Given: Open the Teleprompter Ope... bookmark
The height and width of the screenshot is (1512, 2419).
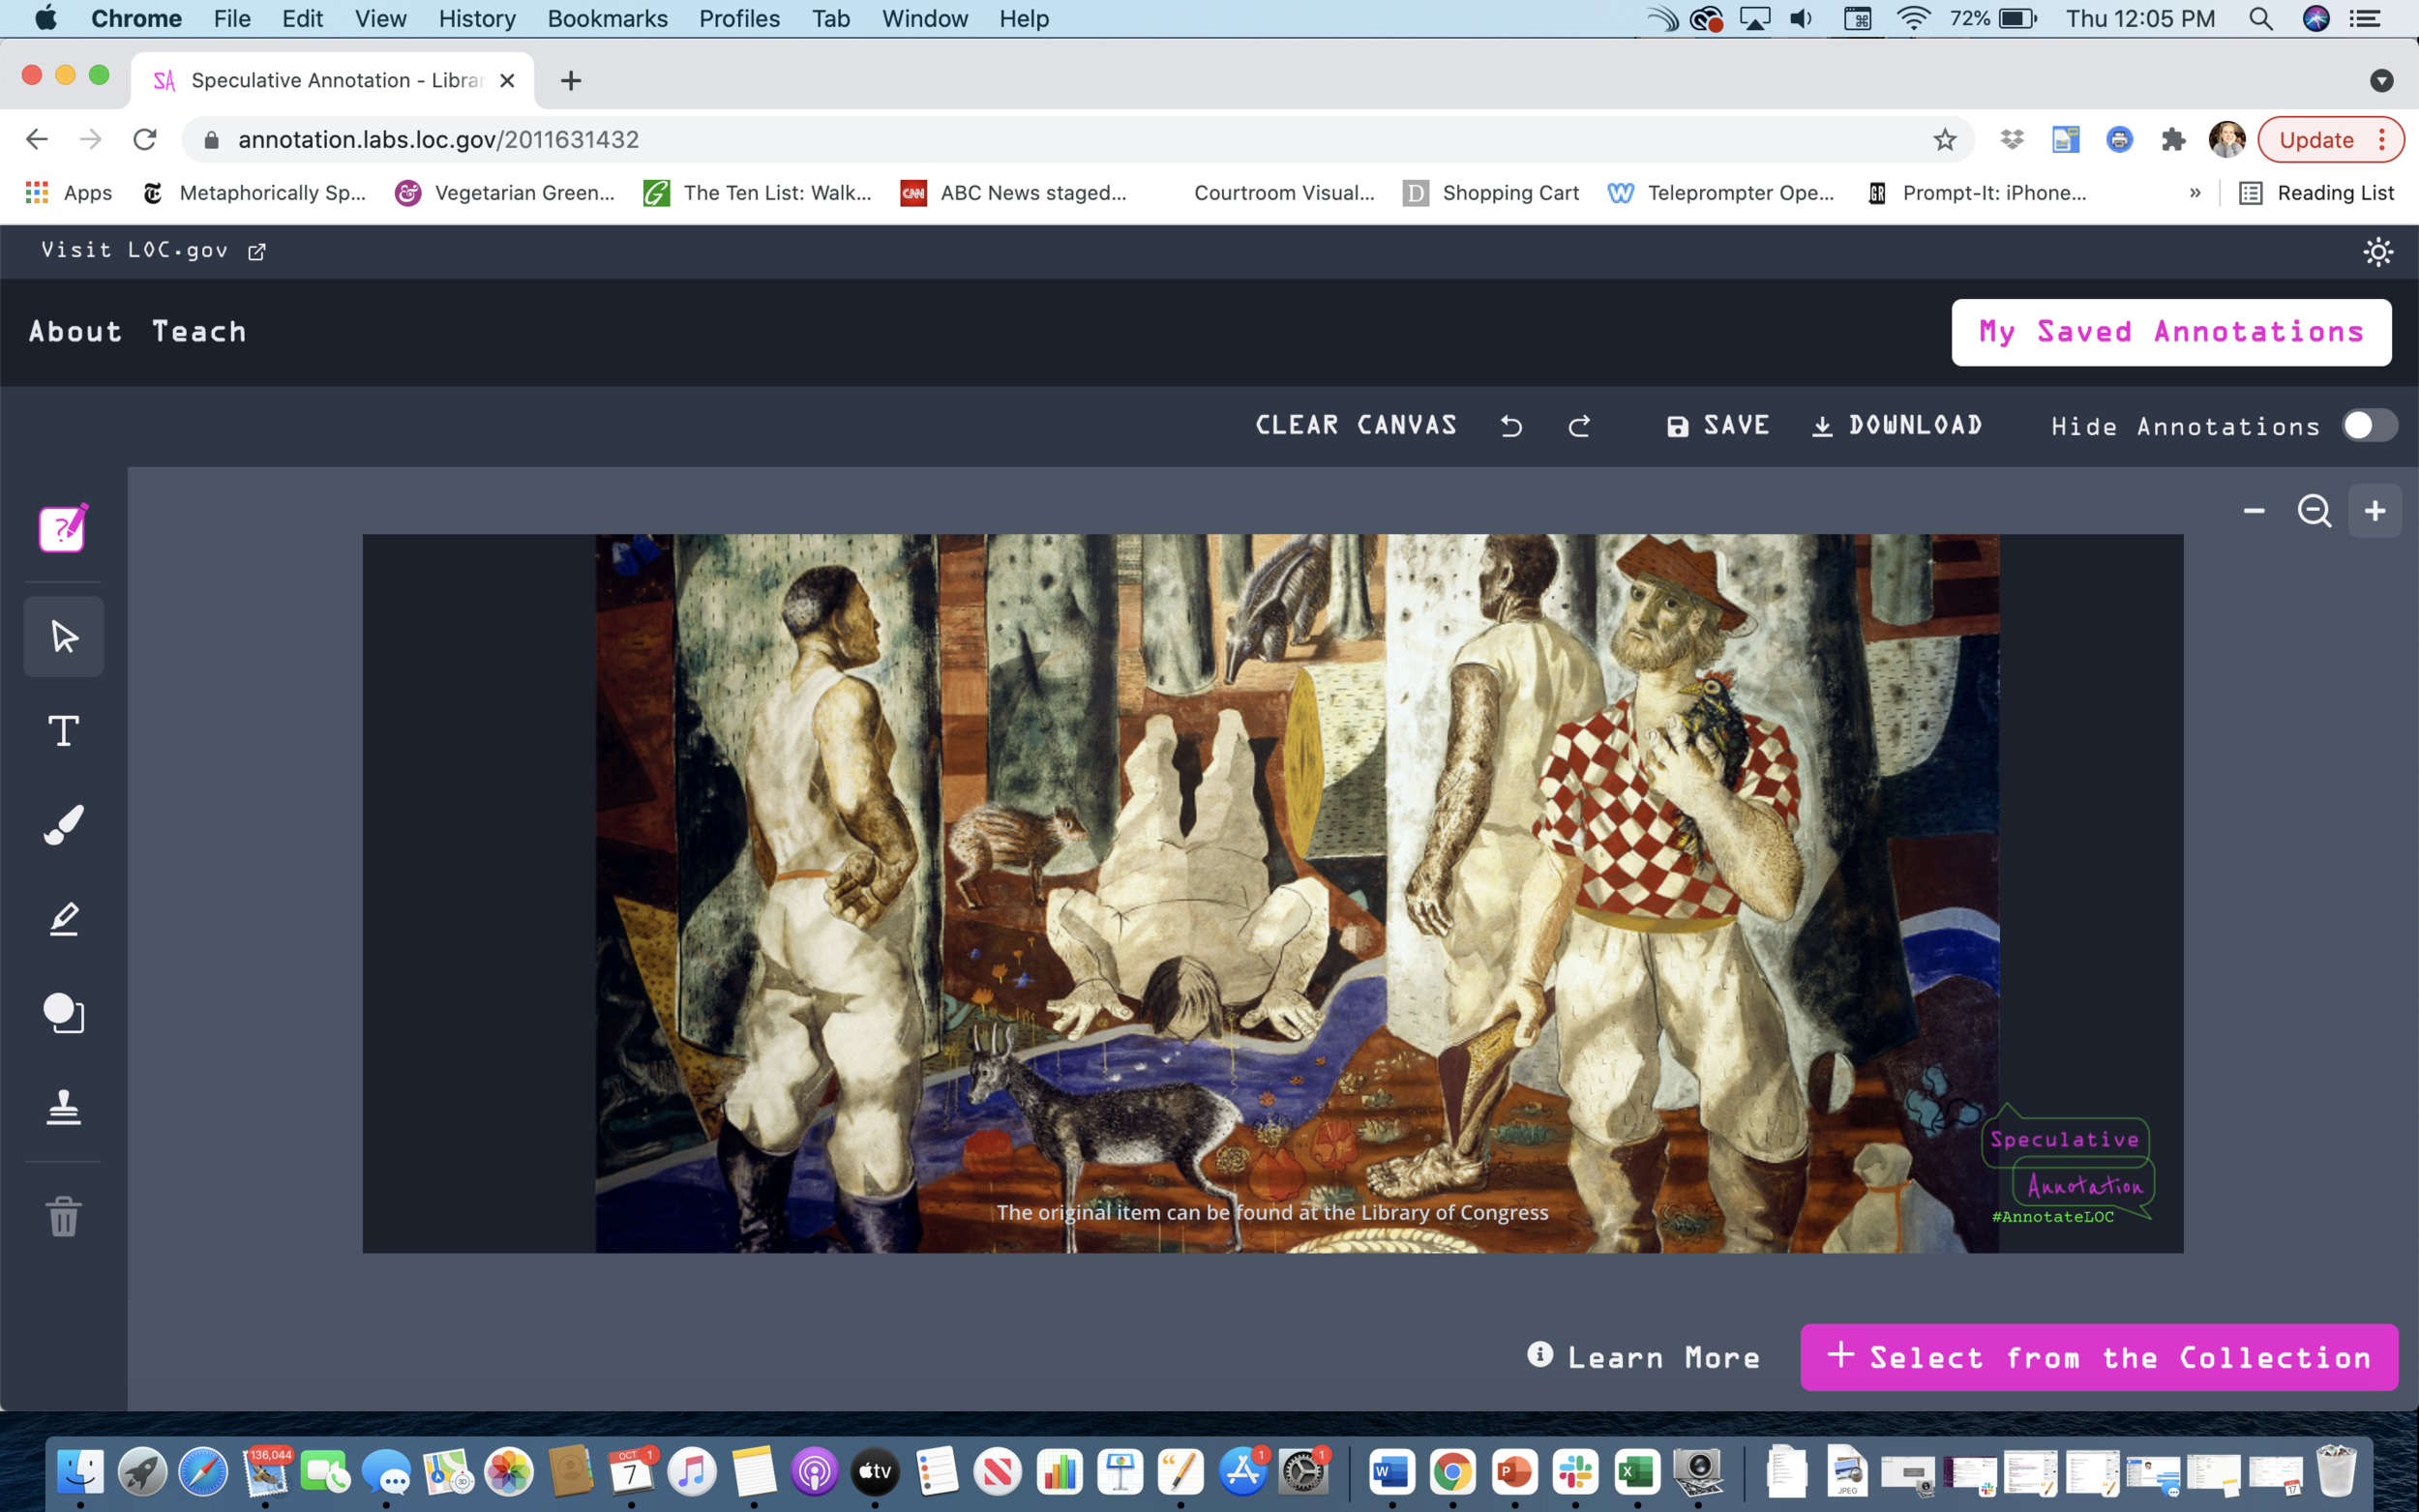Looking at the screenshot, I should click(1721, 193).
